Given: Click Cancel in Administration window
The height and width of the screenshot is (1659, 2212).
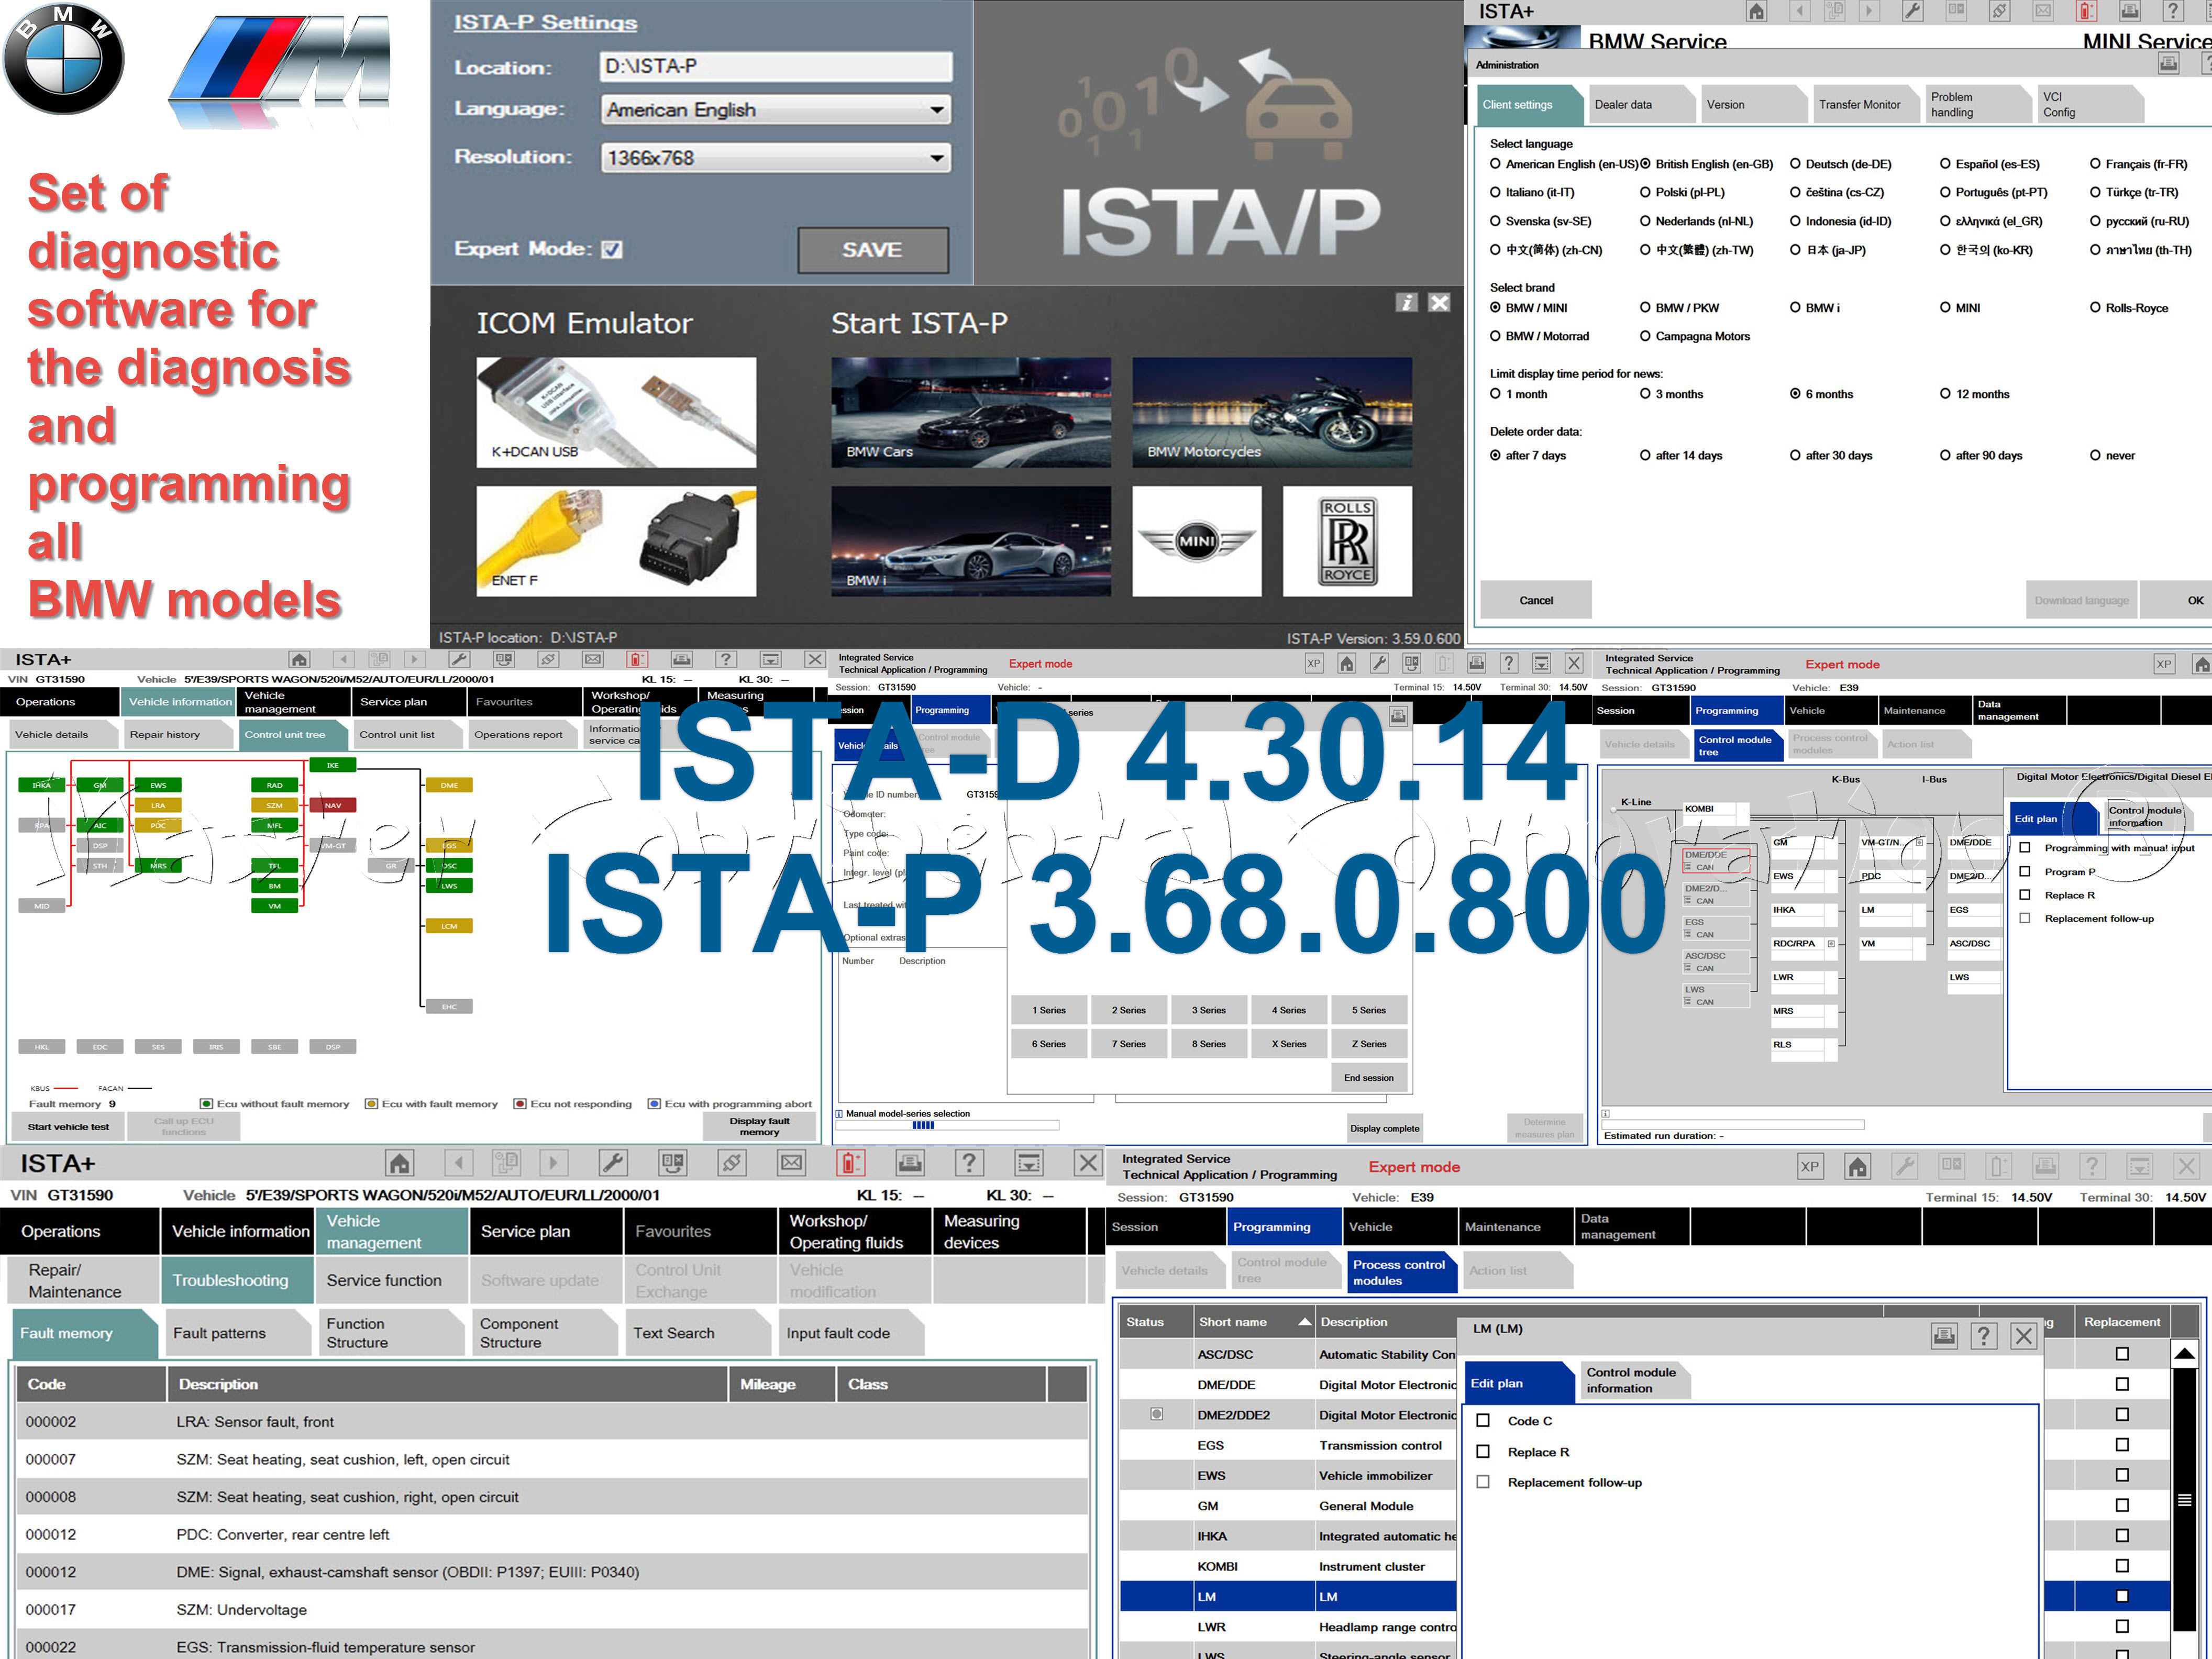Looking at the screenshot, I should (1536, 600).
